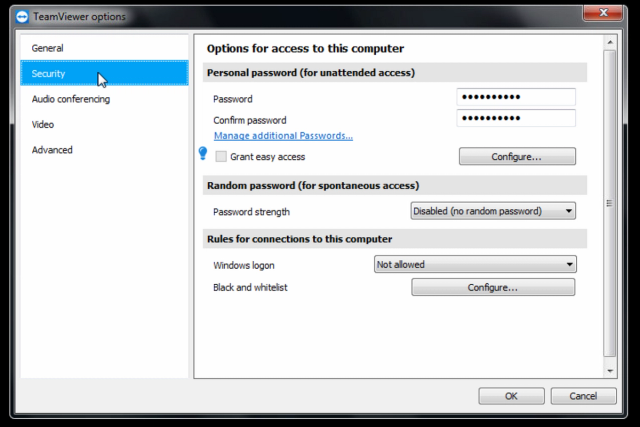640x427 pixels.
Task: Close the TeamViewer options window
Action: [603, 13]
